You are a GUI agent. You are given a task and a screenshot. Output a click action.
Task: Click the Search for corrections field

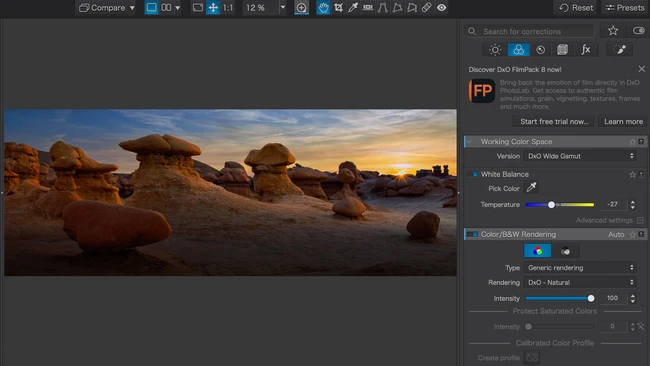(531, 32)
